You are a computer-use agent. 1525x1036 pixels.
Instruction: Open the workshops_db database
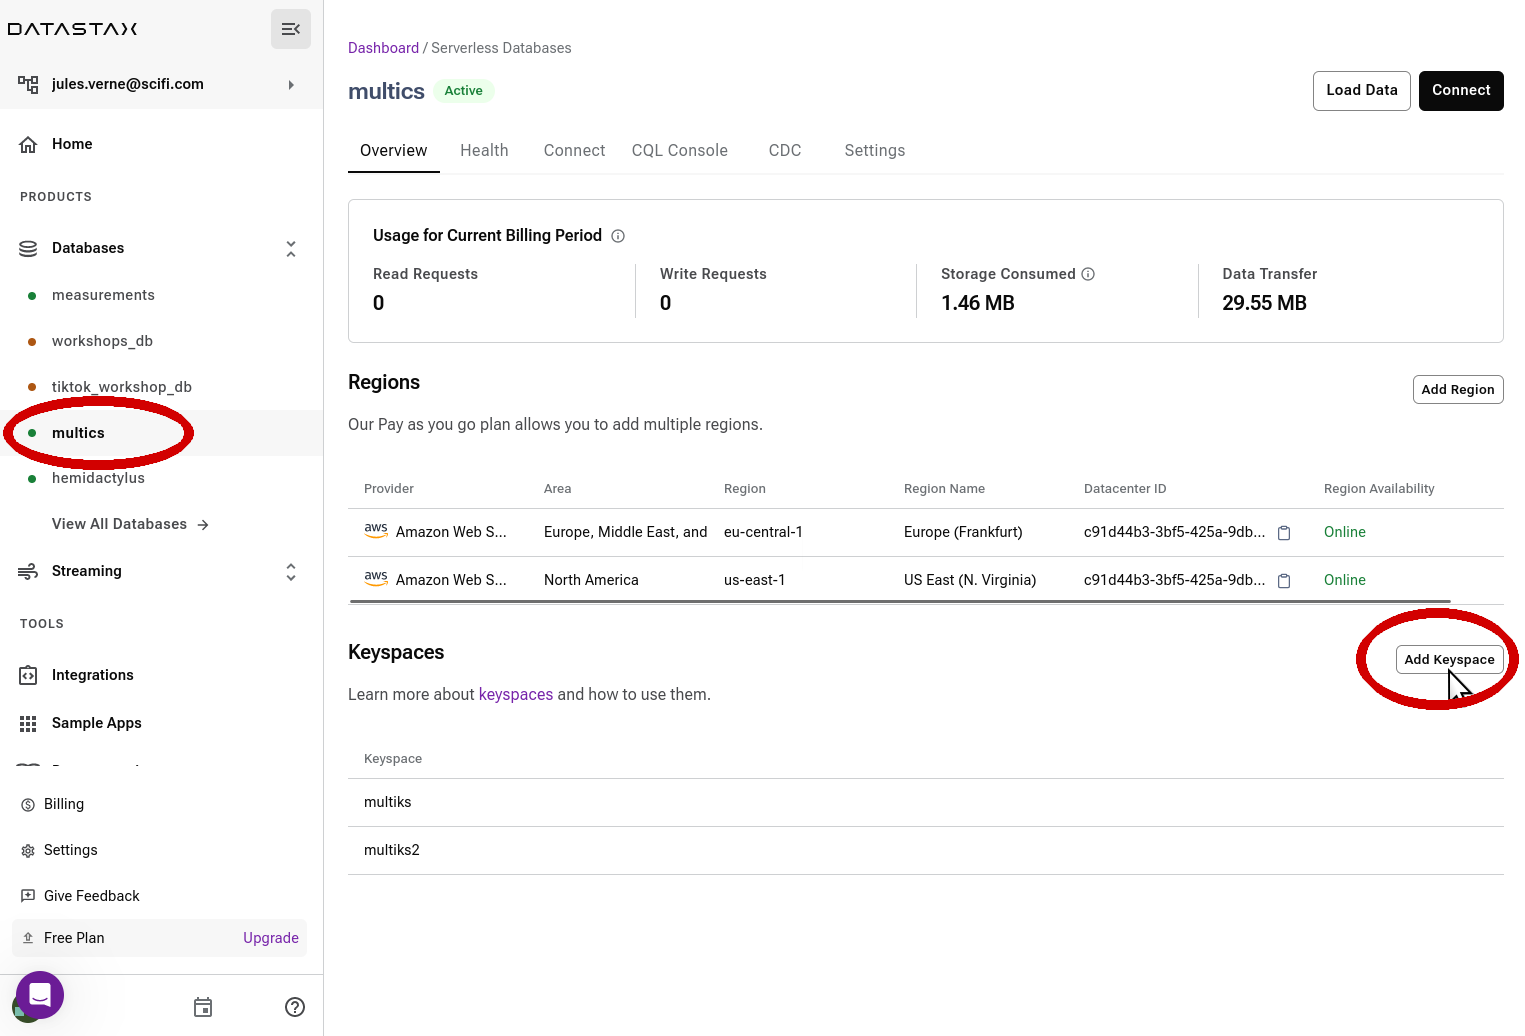coord(102,341)
